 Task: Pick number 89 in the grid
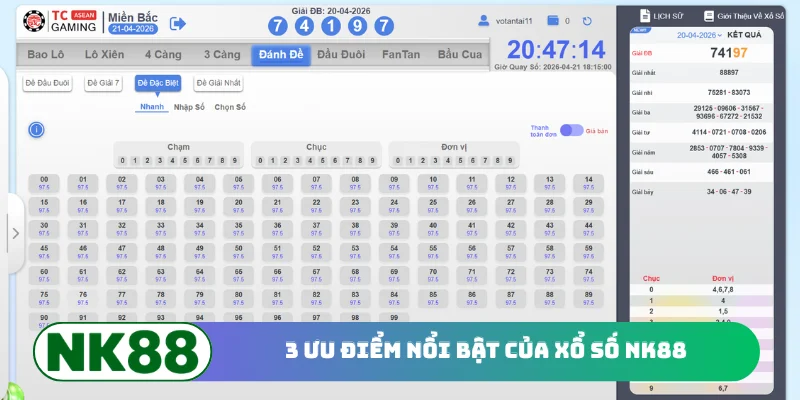point(589,298)
